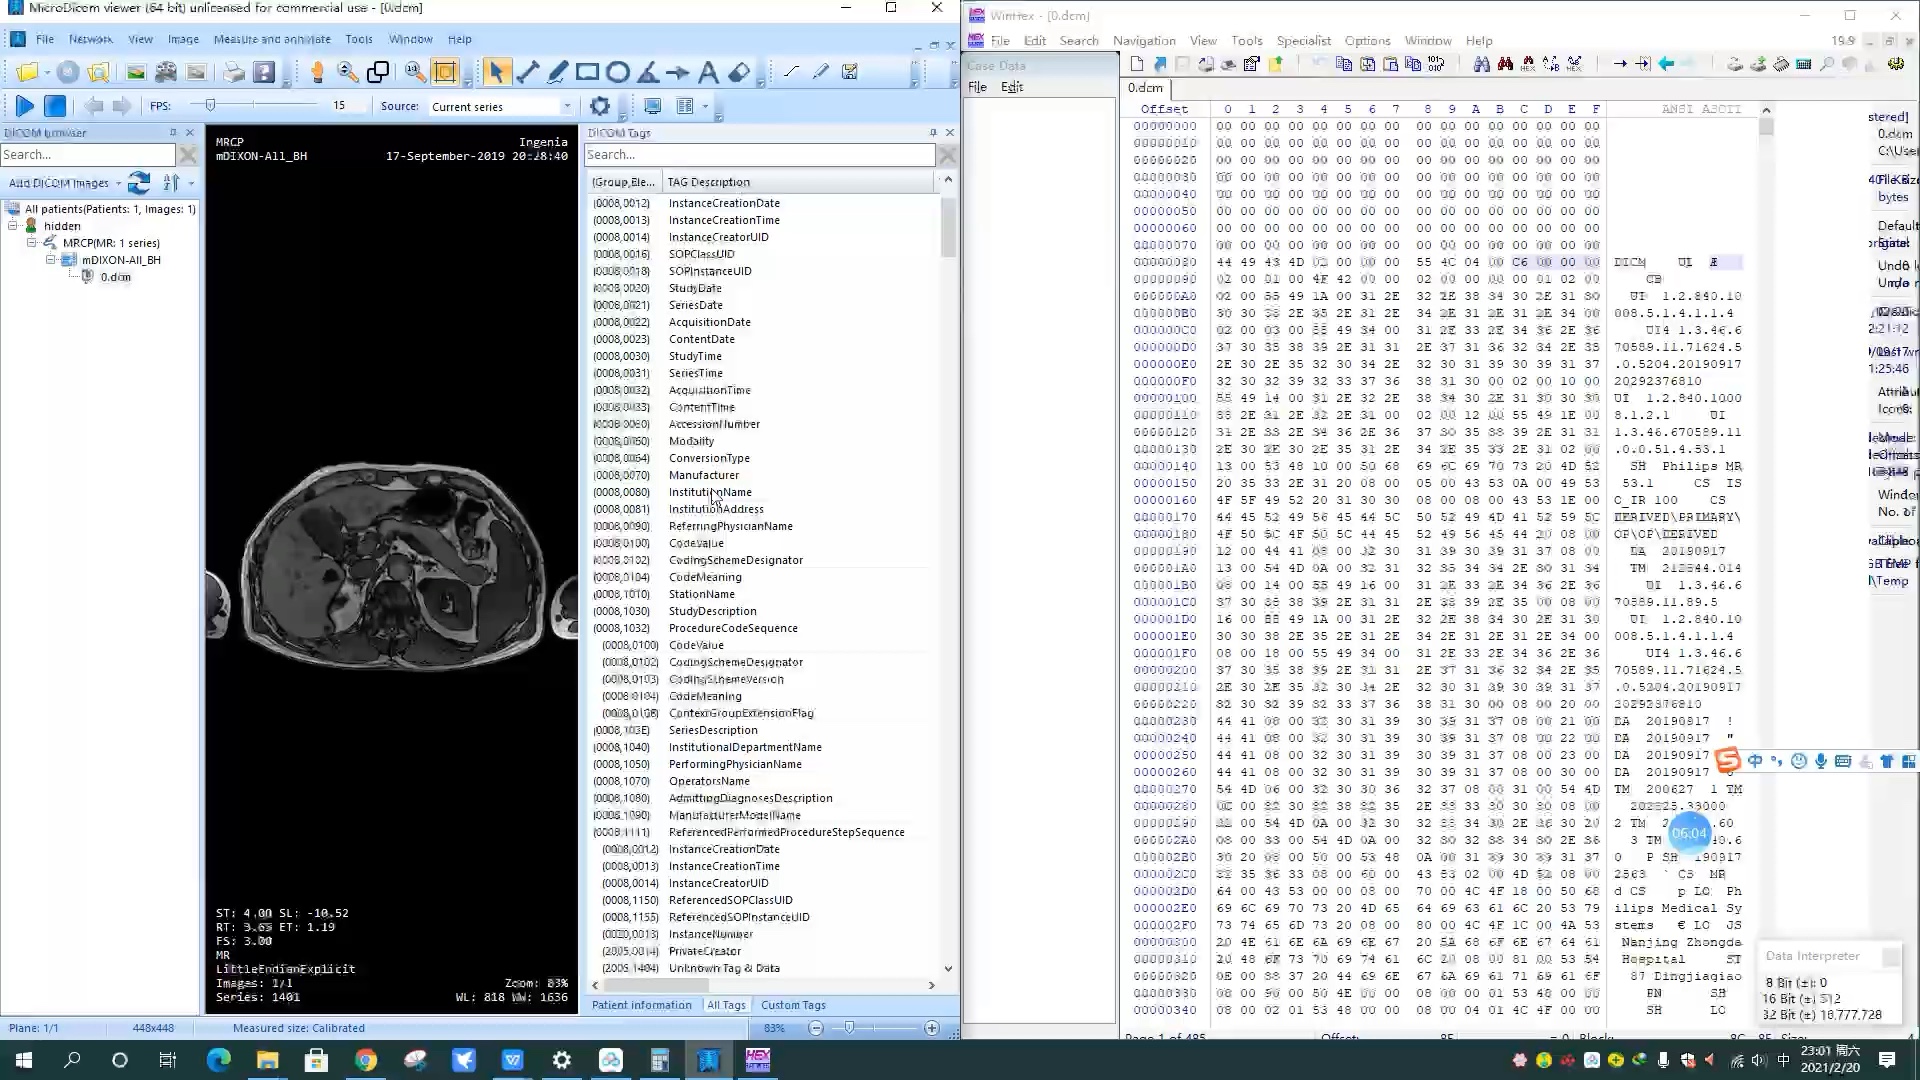Select the angle measurement tool
Screen dimensions: 1920x1080
click(x=648, y=72)
